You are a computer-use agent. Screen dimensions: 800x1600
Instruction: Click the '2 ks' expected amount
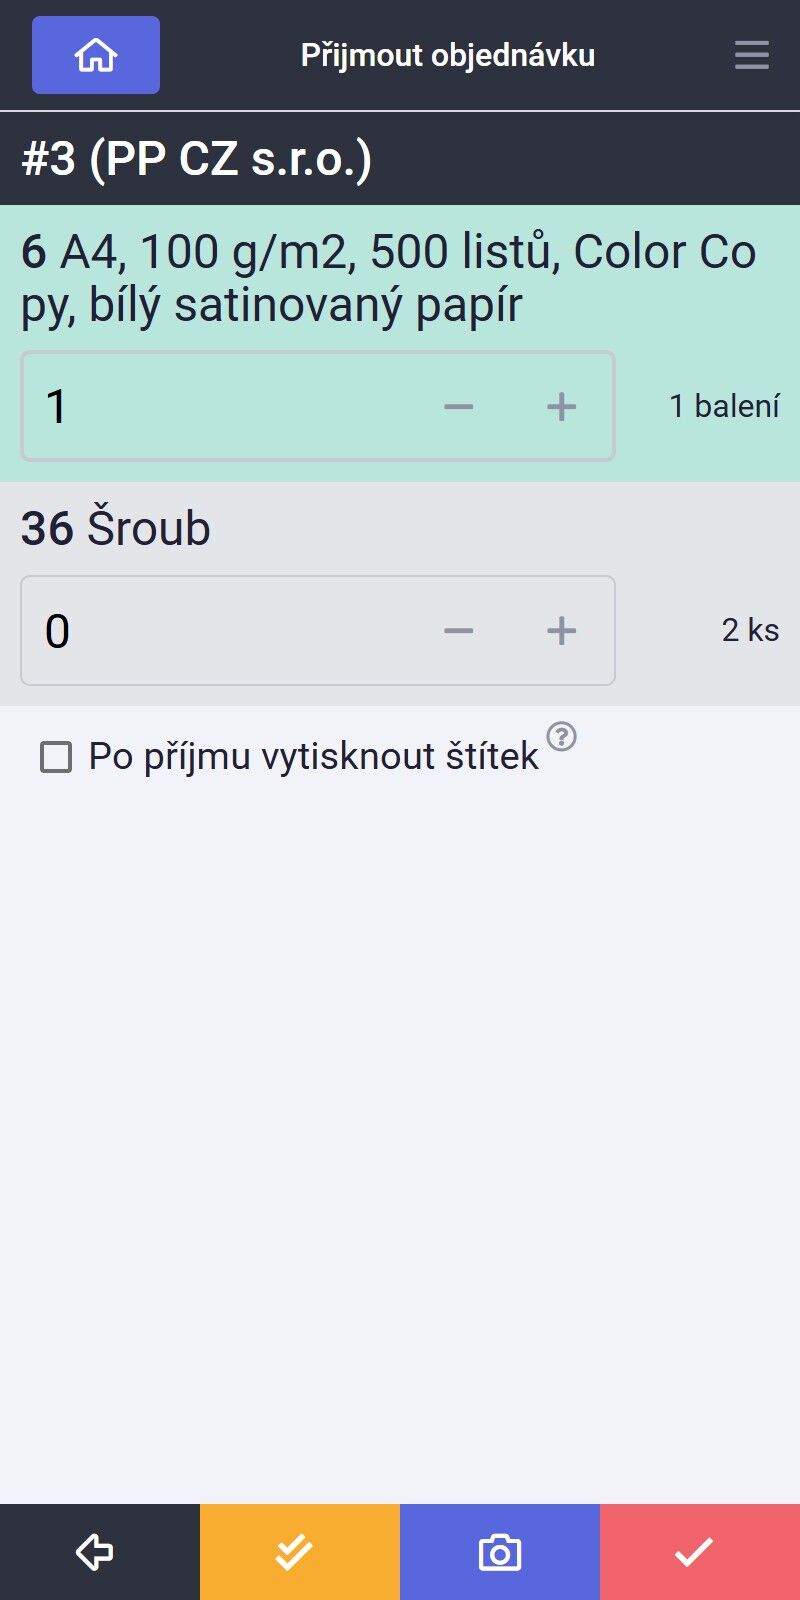[x=750, y=630]
